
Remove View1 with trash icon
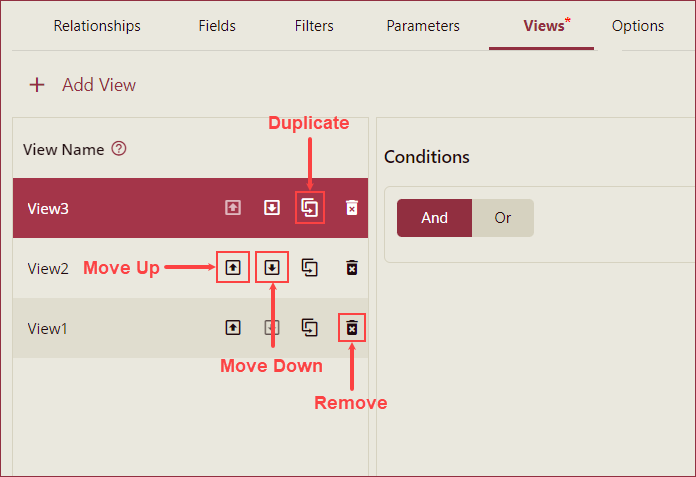point(352,327)
